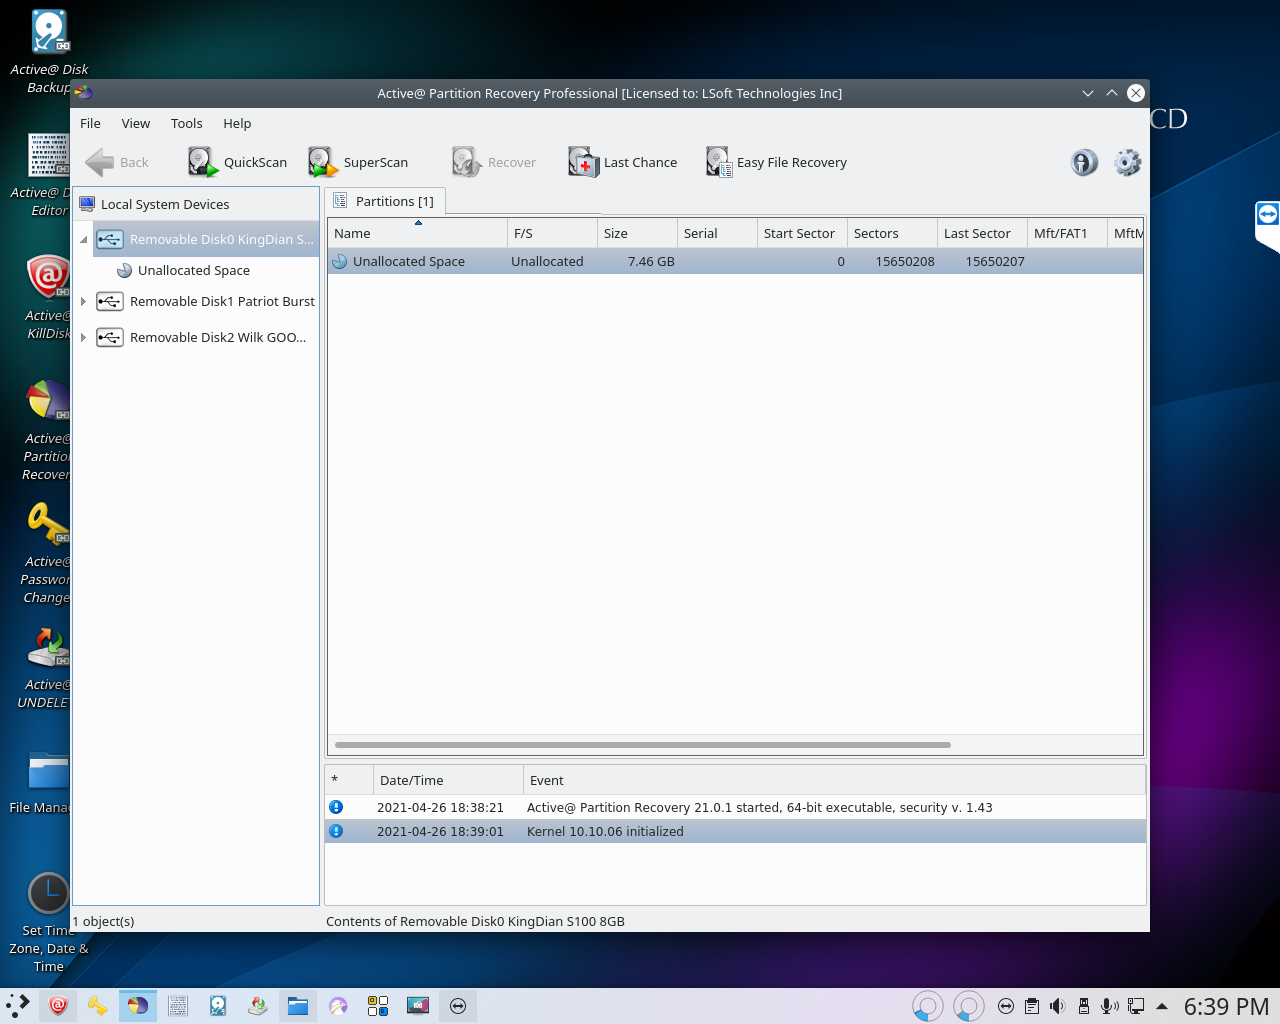Click info icon of 18:38:21 log entry
This screenshot has width=1280, height=1024.
click(x=336, y=807)
